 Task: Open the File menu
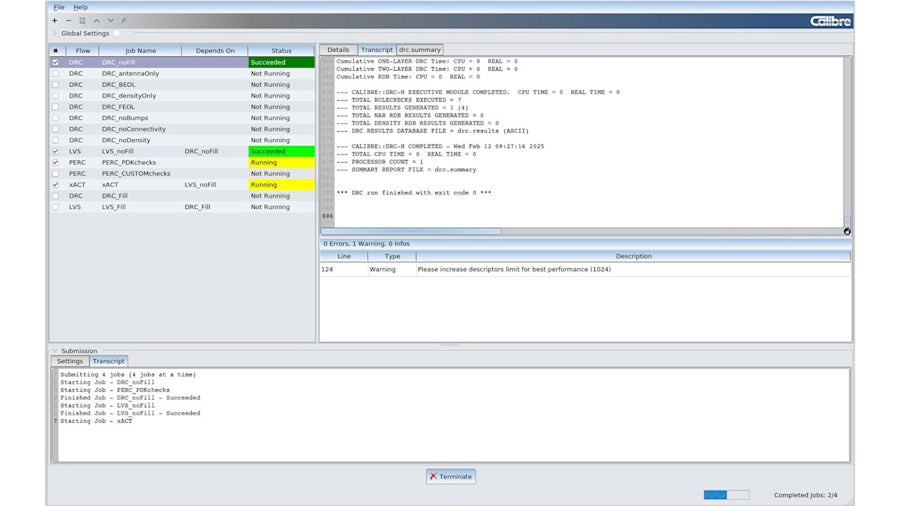point(59,7)
